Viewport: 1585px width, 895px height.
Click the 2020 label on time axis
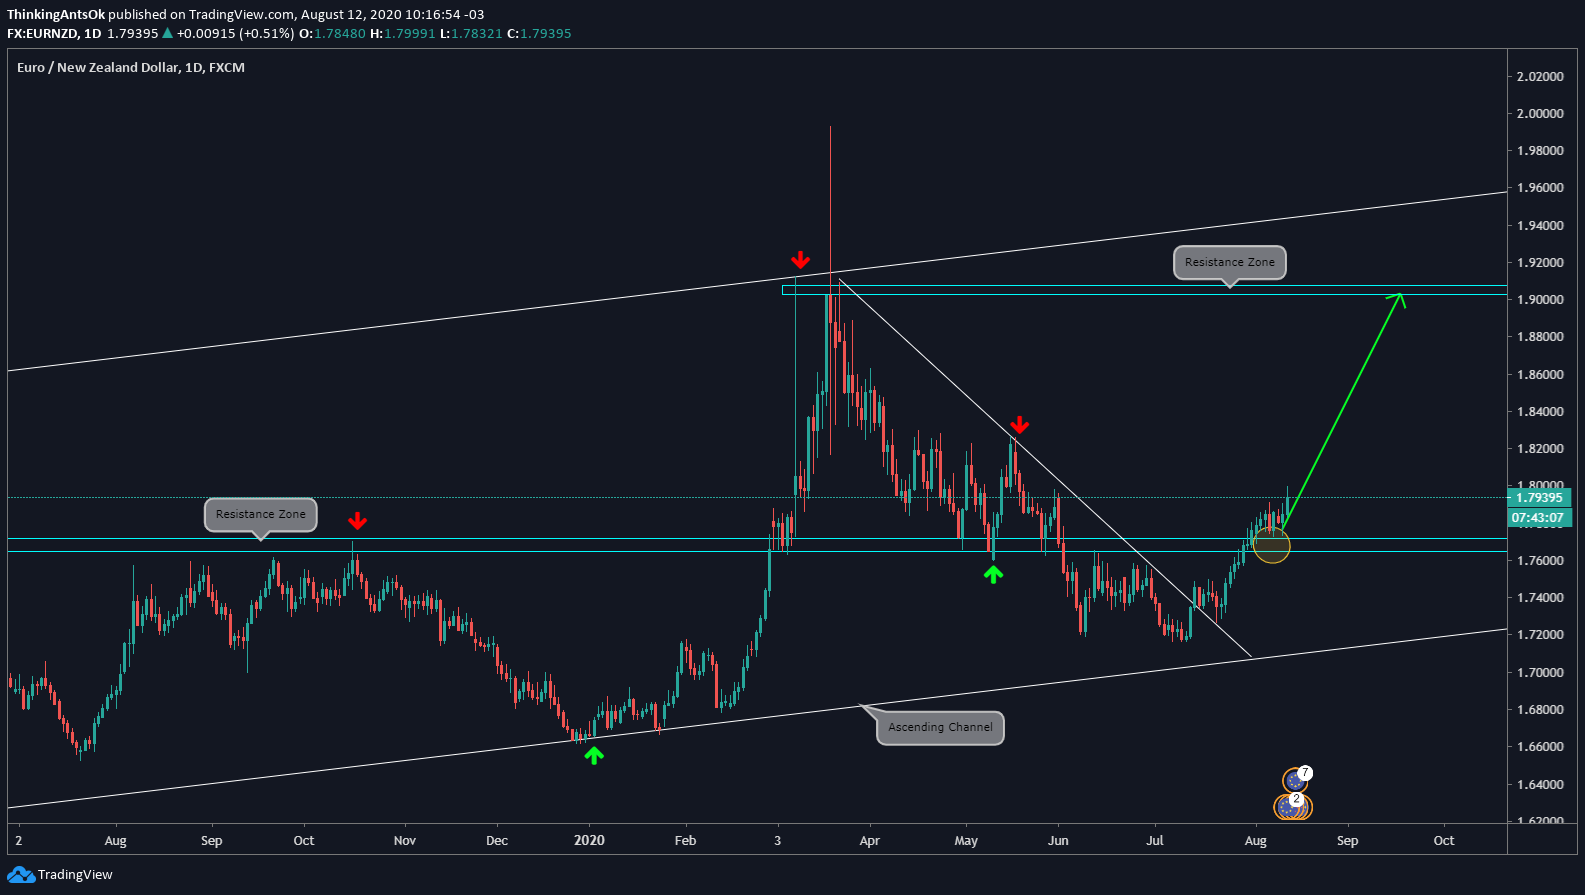point(589,840)
